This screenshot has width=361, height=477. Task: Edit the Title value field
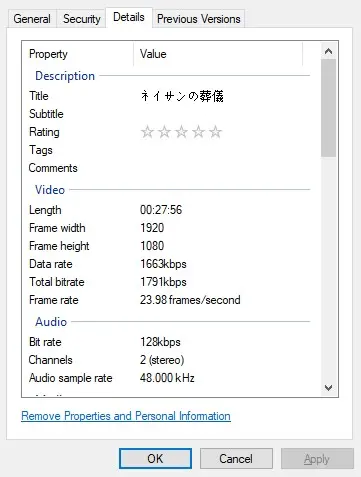tap(182, 96)
